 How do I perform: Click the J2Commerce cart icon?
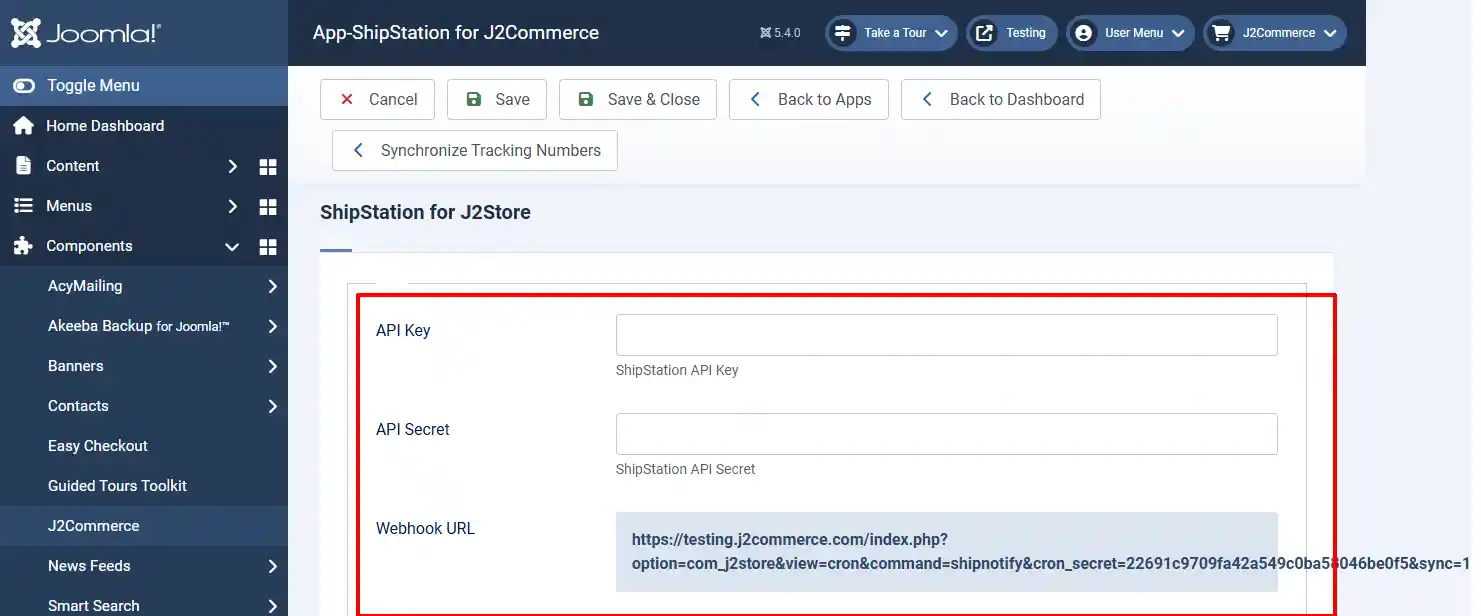pyautogui.click(x=1221, y=33)
